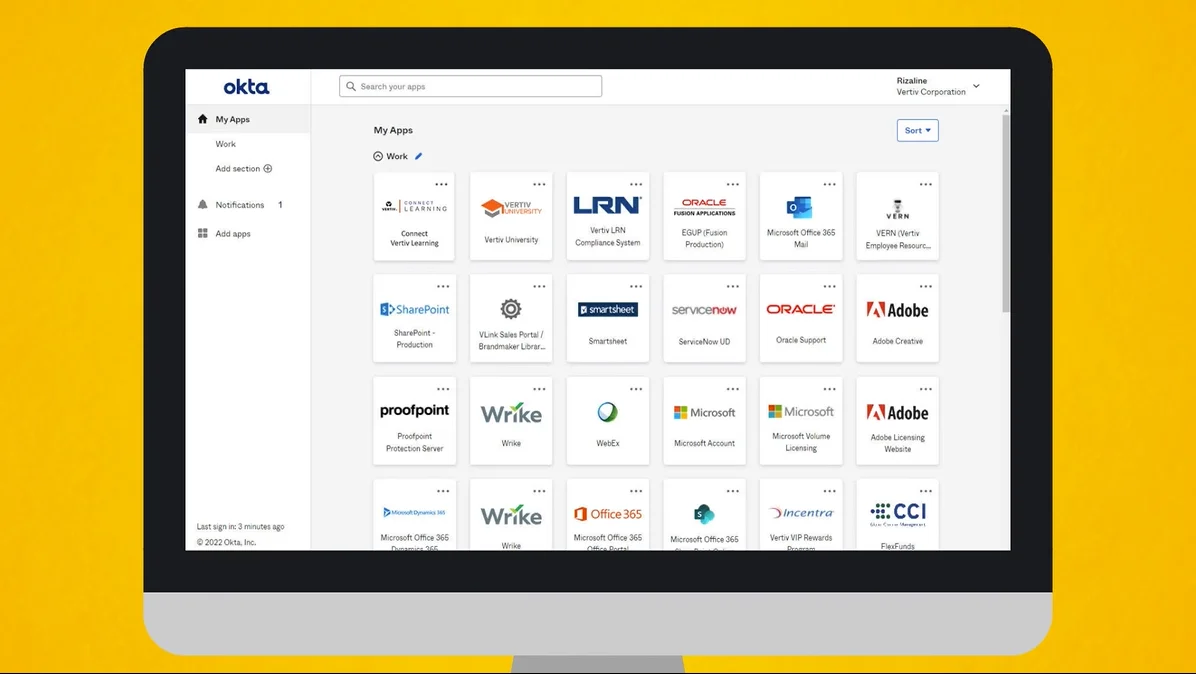The width and height of the screenshot is (1196, 674).
Task: Launch SharePoint - Production app
Action: coord(414,319)
